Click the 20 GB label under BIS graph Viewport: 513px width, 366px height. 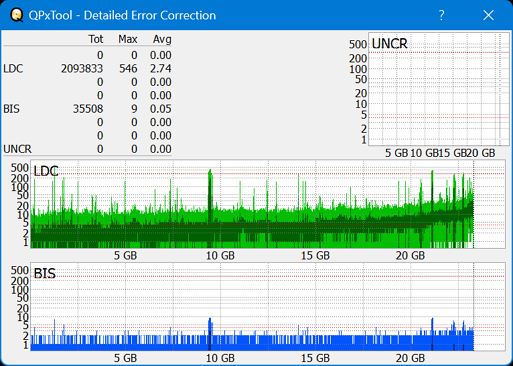[x=410, y=358]
